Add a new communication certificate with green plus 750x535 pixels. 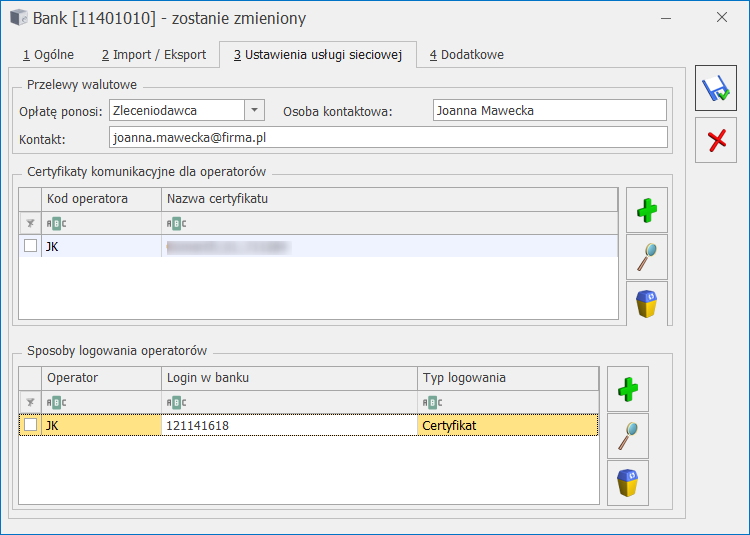647,210
